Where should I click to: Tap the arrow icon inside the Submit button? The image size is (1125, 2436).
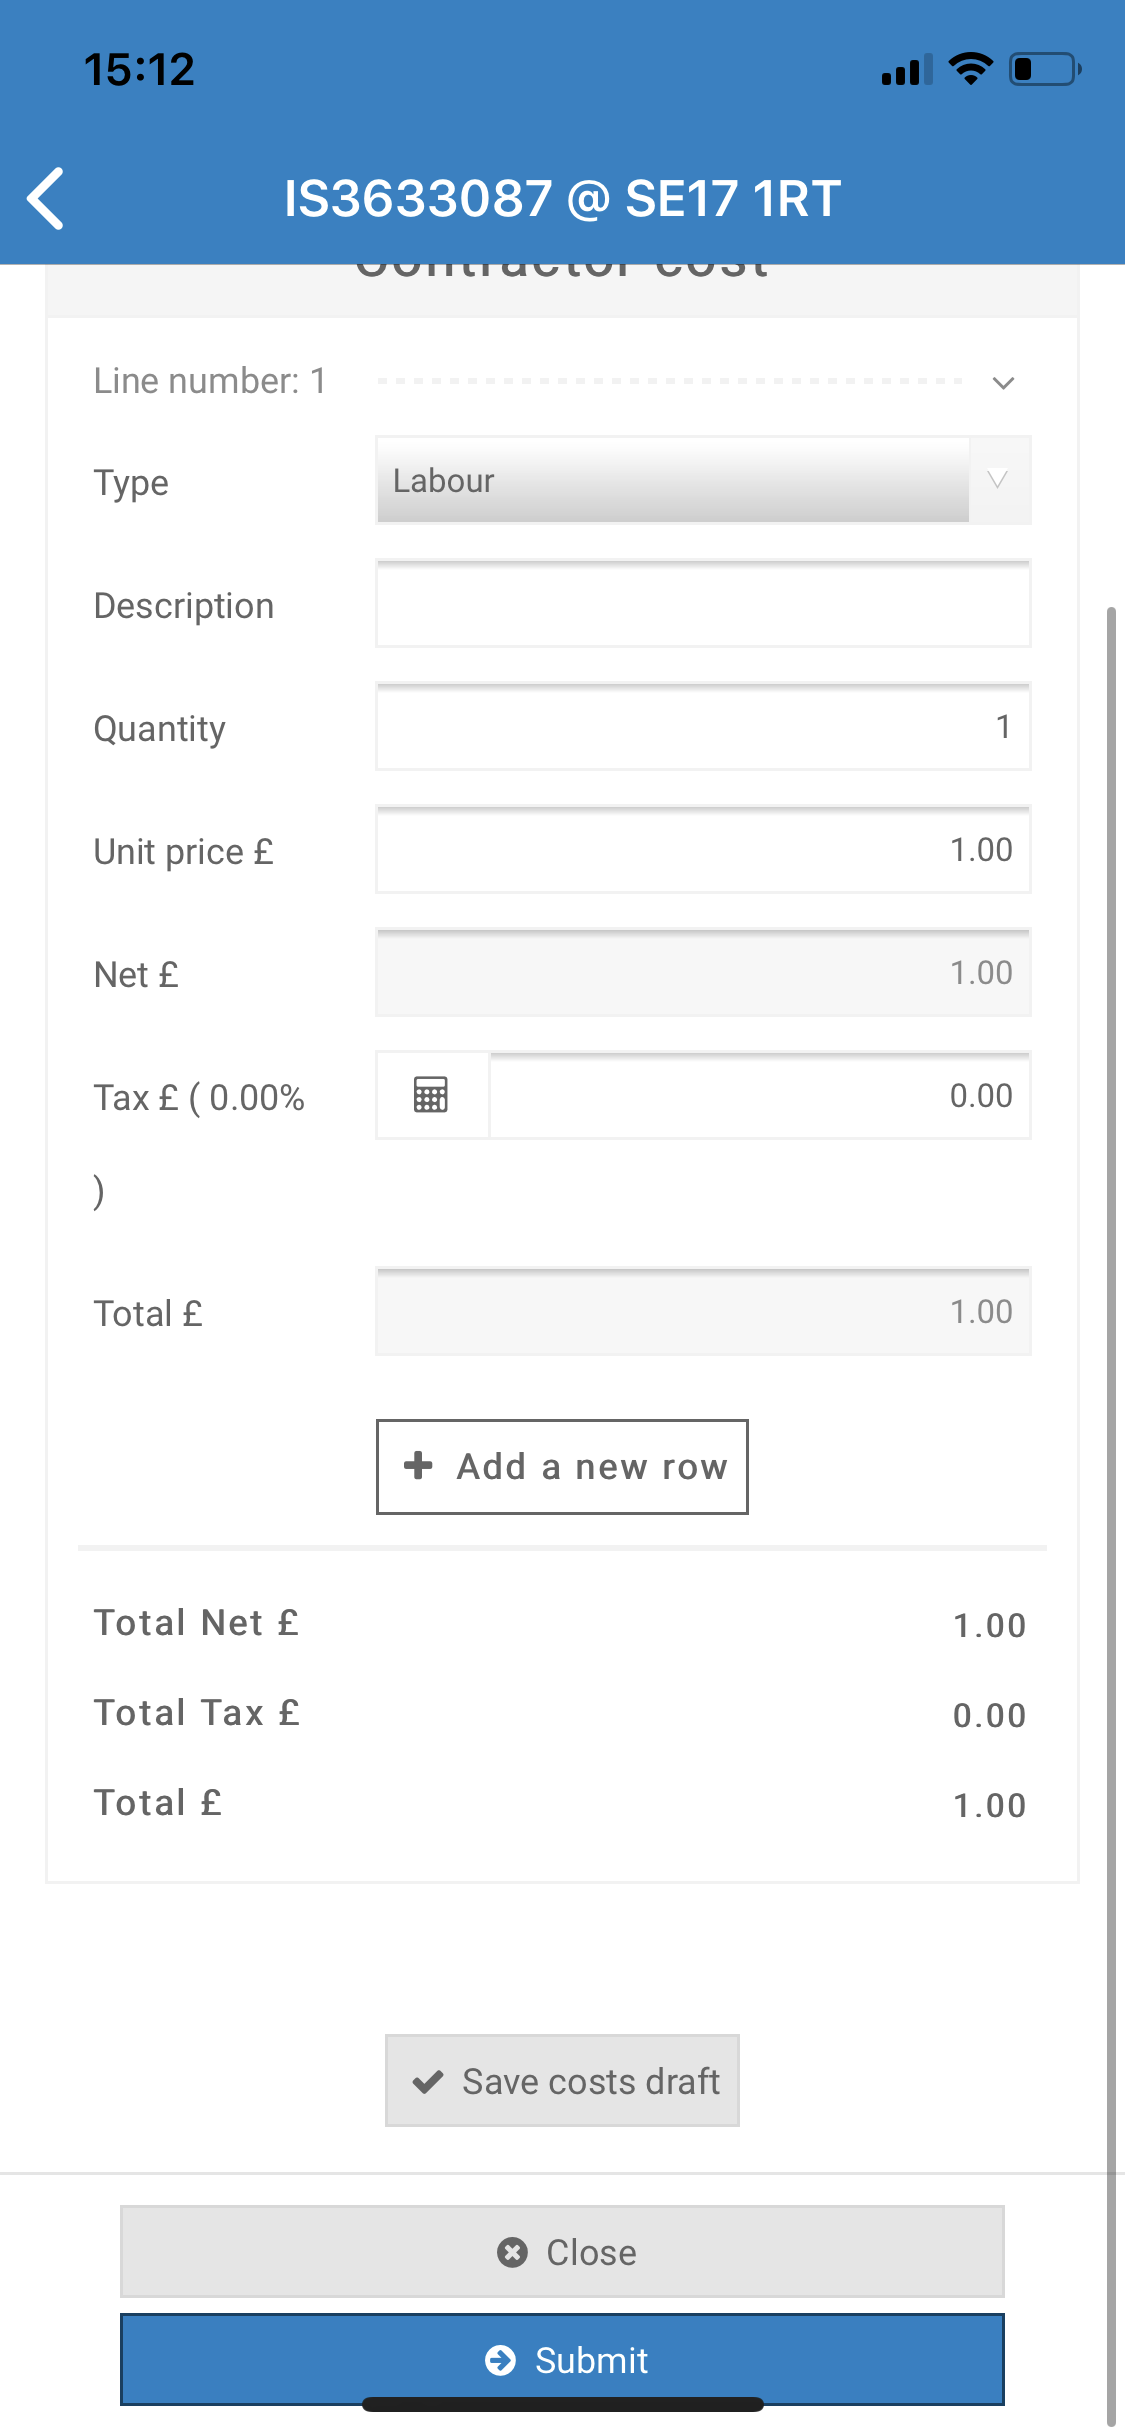click(501, 2360)
